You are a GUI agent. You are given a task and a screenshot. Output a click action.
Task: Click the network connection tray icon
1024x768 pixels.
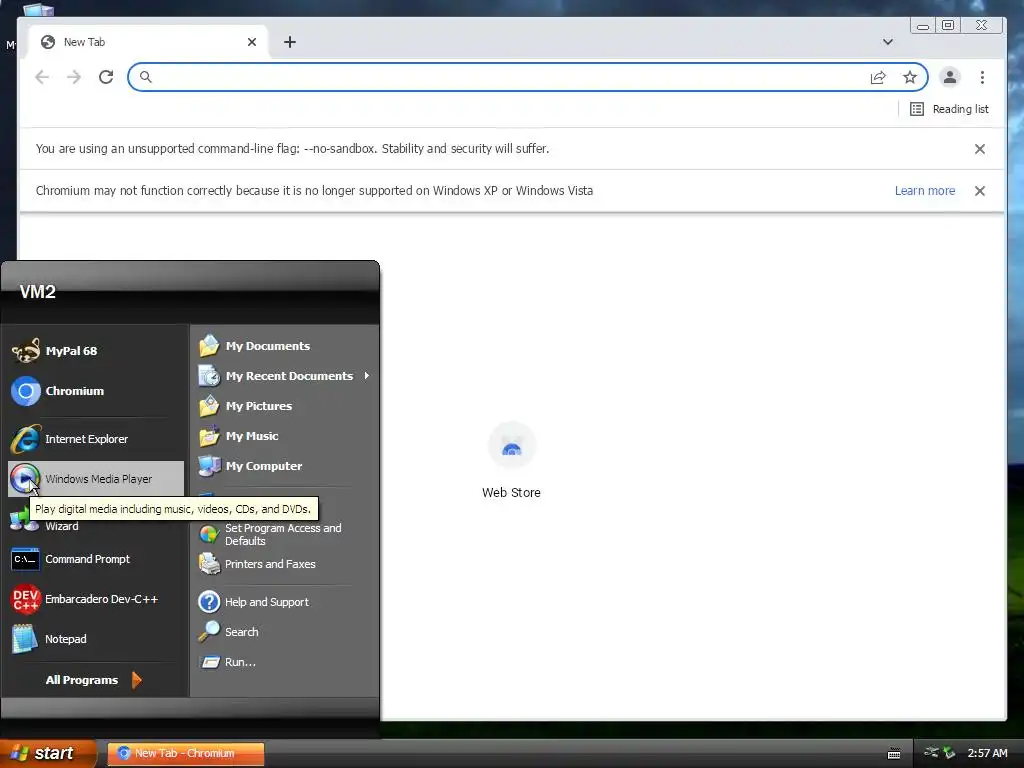click(931, 752)
